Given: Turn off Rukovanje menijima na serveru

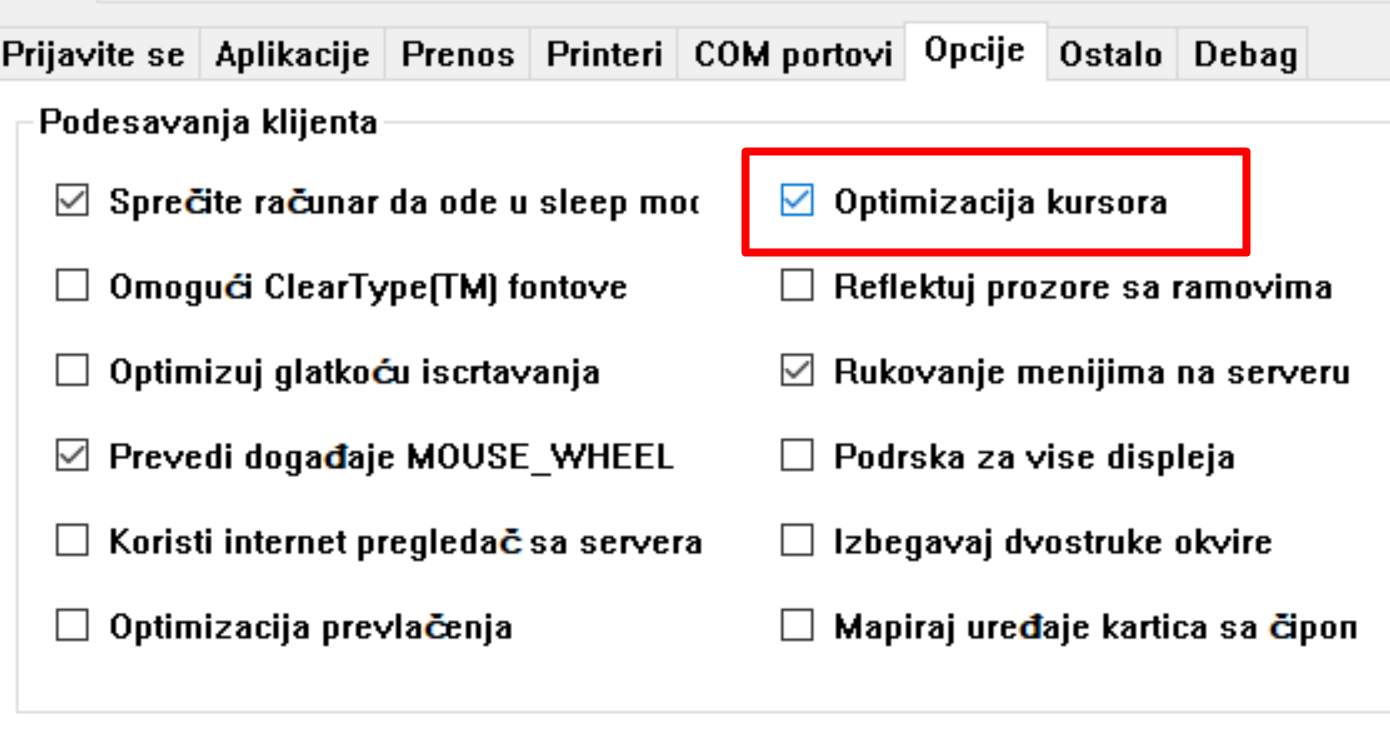Looking at the screenshot, I should click(x=797, y=372).
